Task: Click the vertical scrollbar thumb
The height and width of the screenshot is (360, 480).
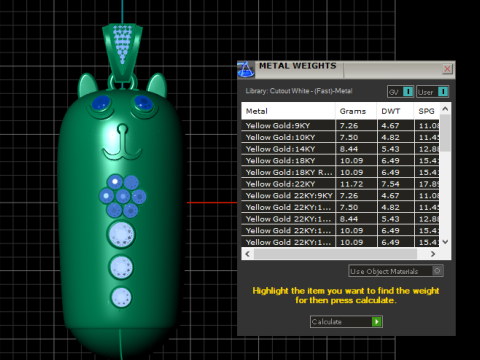Action: point(445,133)
